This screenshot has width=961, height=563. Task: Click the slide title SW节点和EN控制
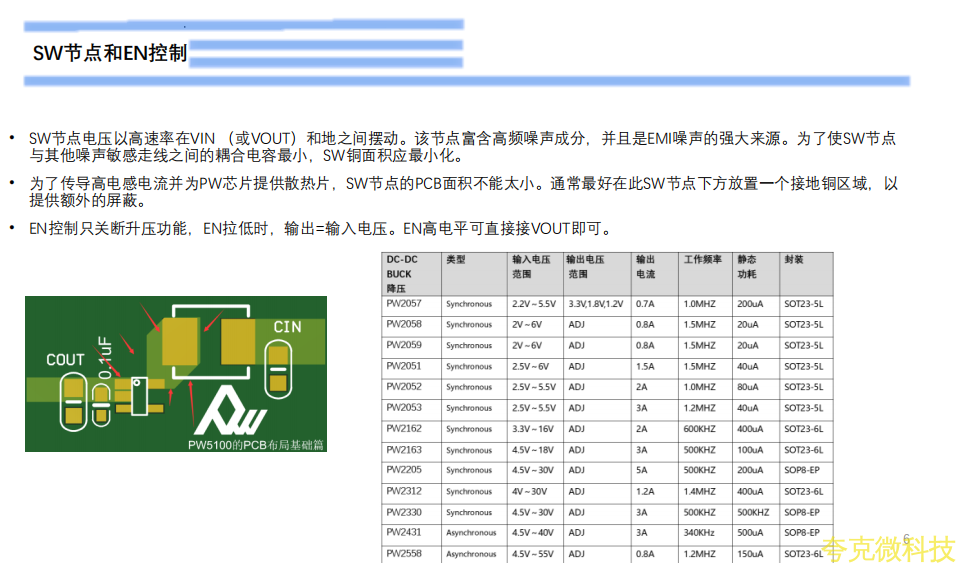click(x=110, y=54)
